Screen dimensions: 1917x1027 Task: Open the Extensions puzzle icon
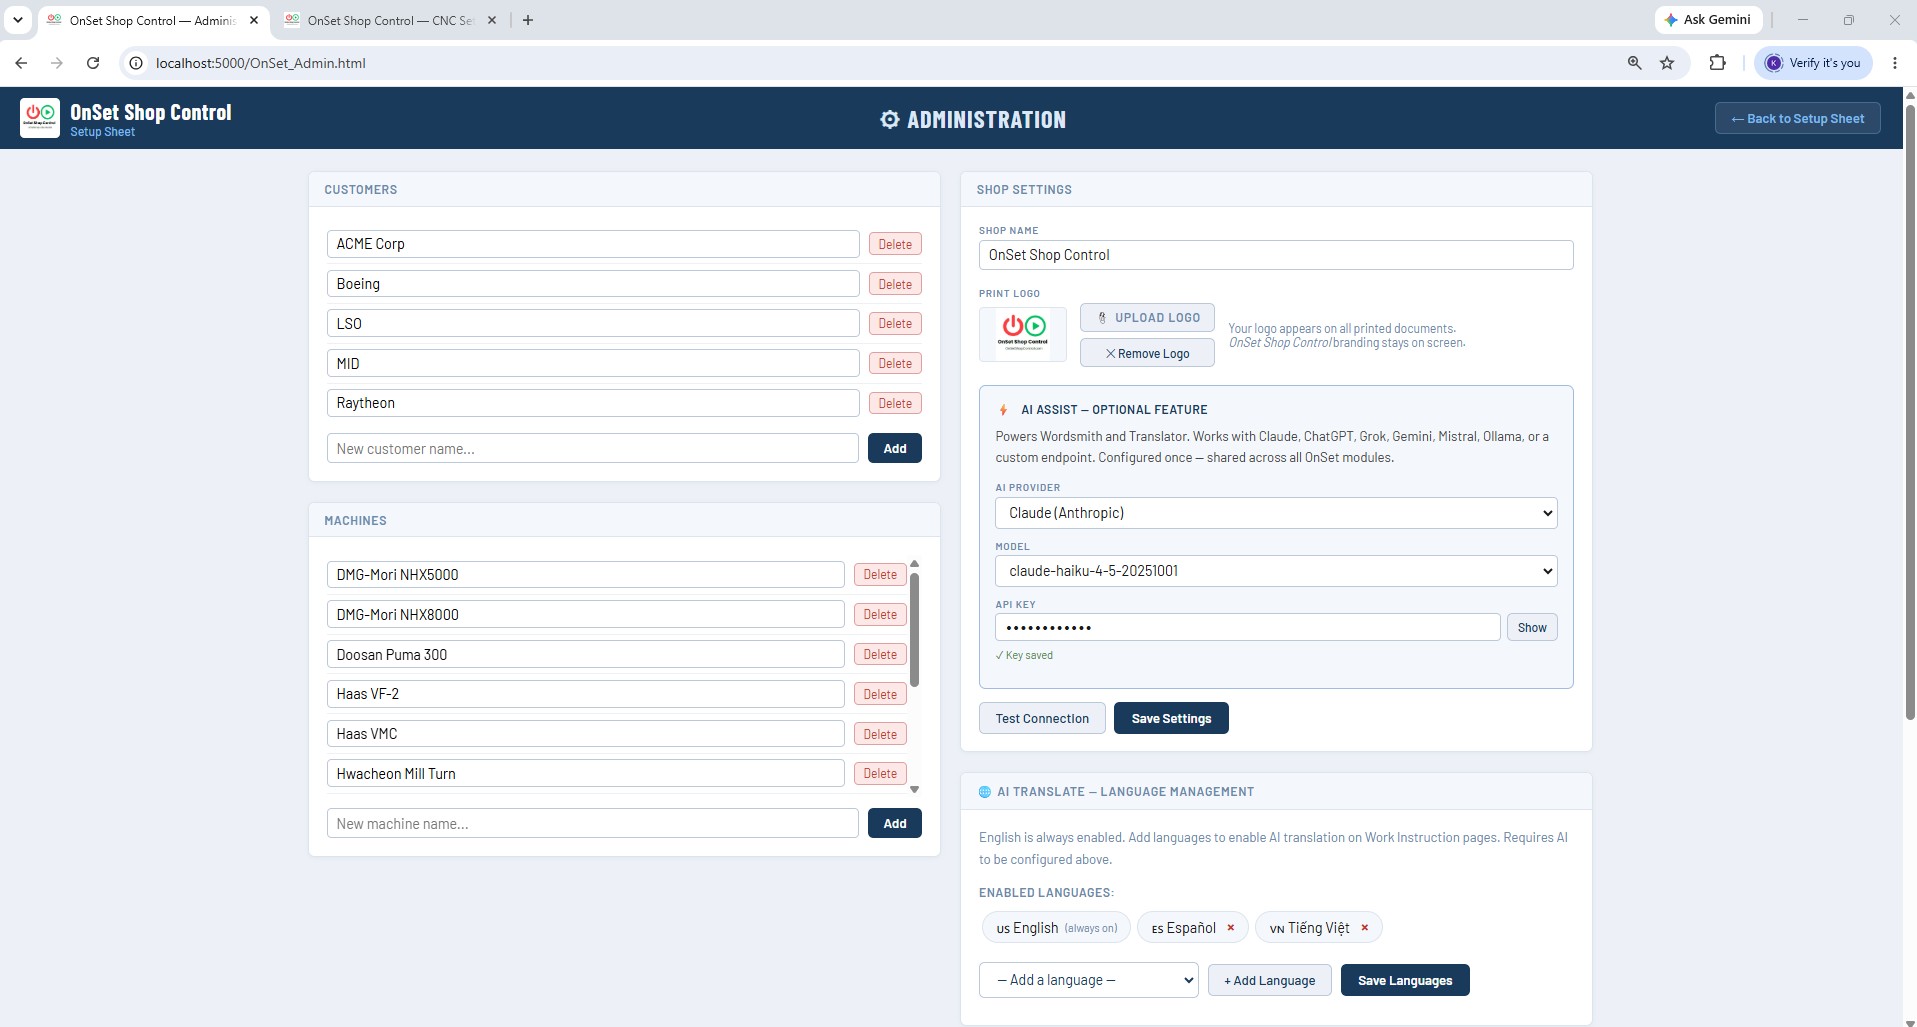click(1717, 63)
